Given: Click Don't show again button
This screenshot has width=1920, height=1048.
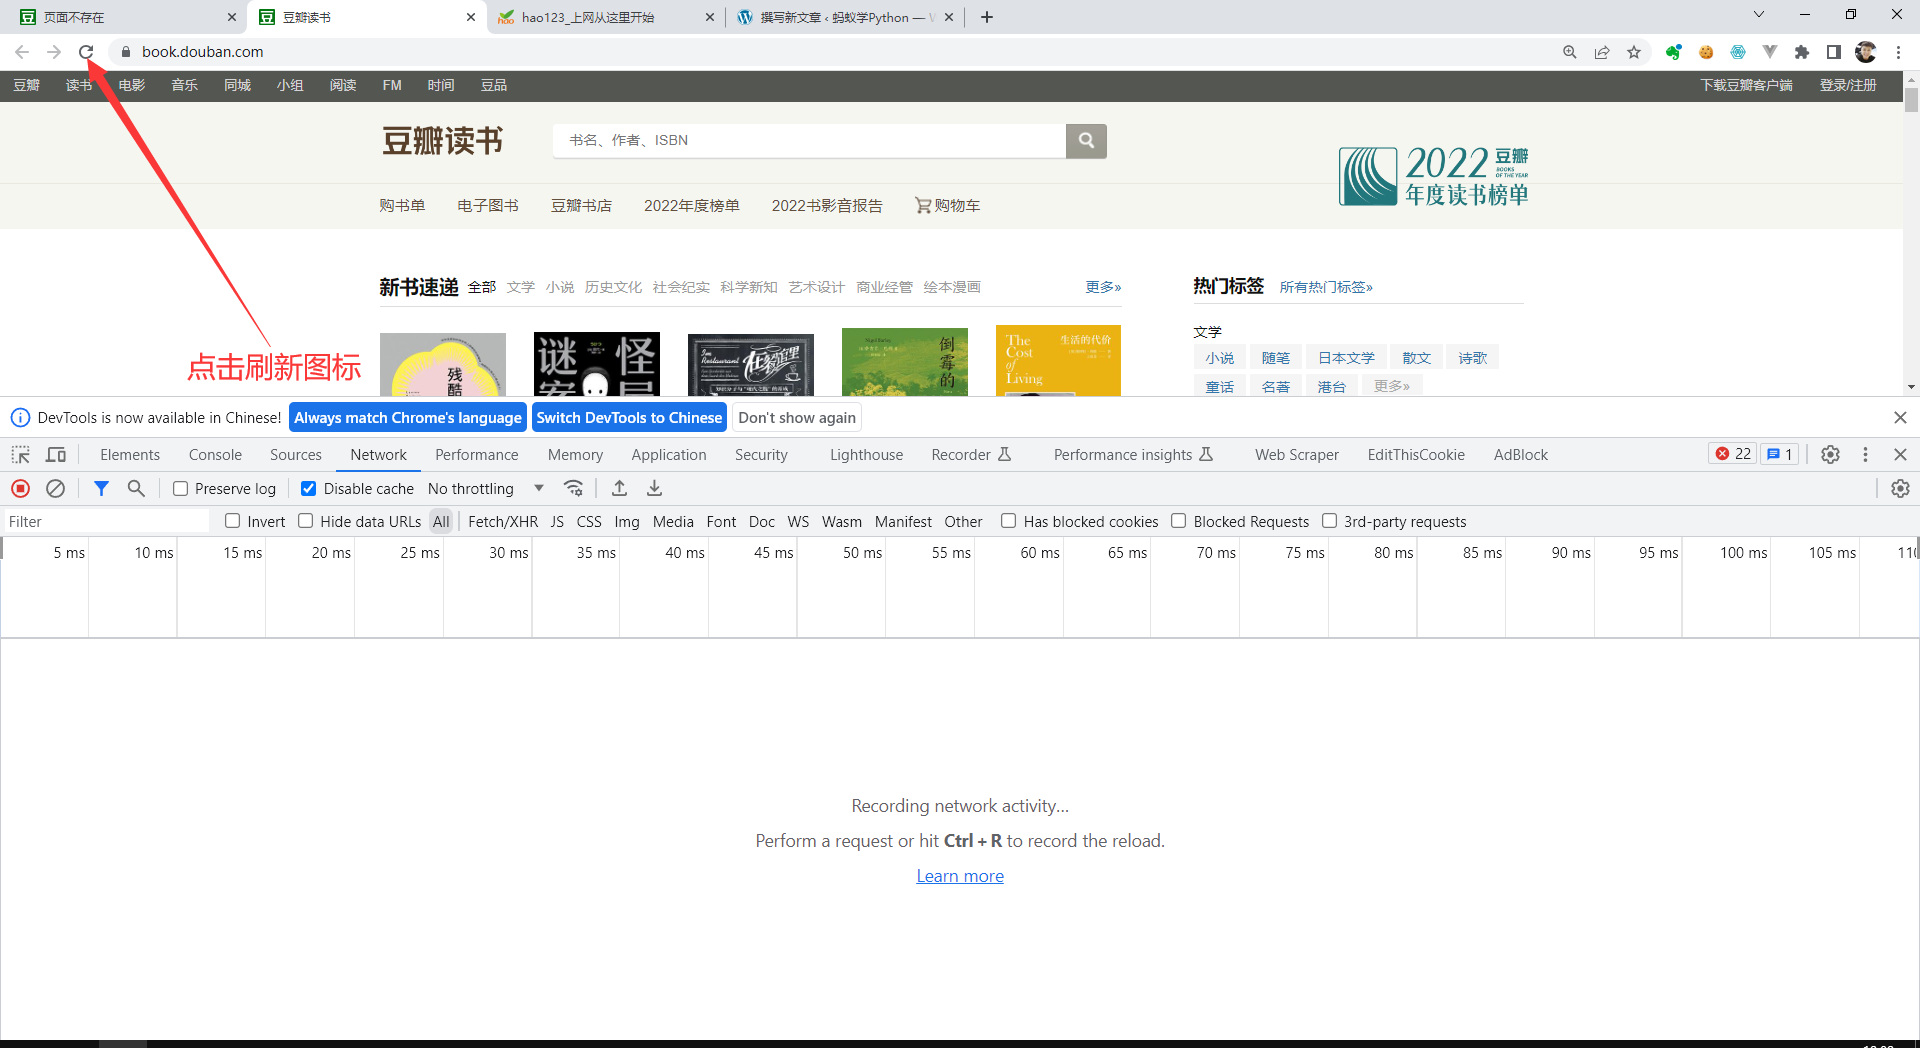Looking at the screenshot, I should coord(797,418).
